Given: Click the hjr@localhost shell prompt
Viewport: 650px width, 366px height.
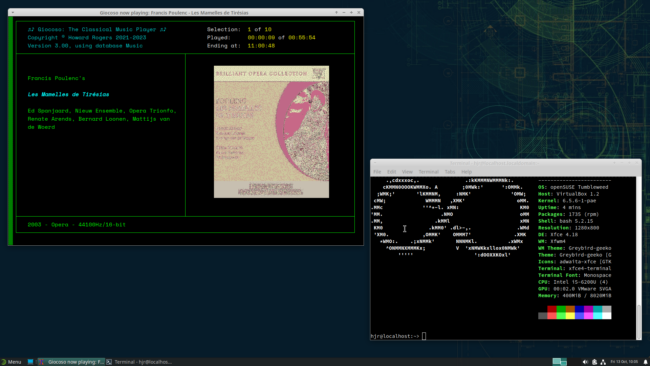Looking at the screenshot, I should pyautogui.click(x=395, y=336).
